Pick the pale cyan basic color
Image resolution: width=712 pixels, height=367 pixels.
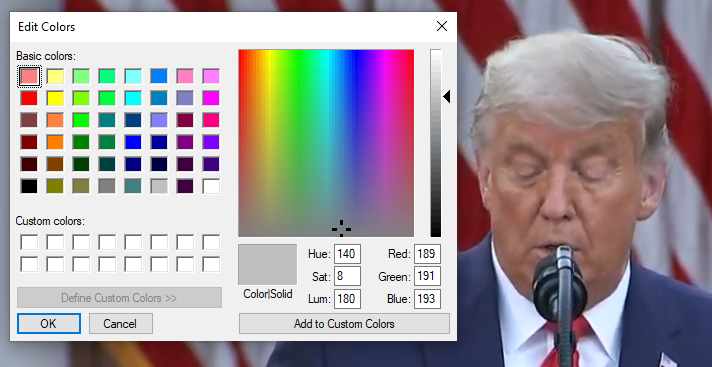[x=133, y=76]
